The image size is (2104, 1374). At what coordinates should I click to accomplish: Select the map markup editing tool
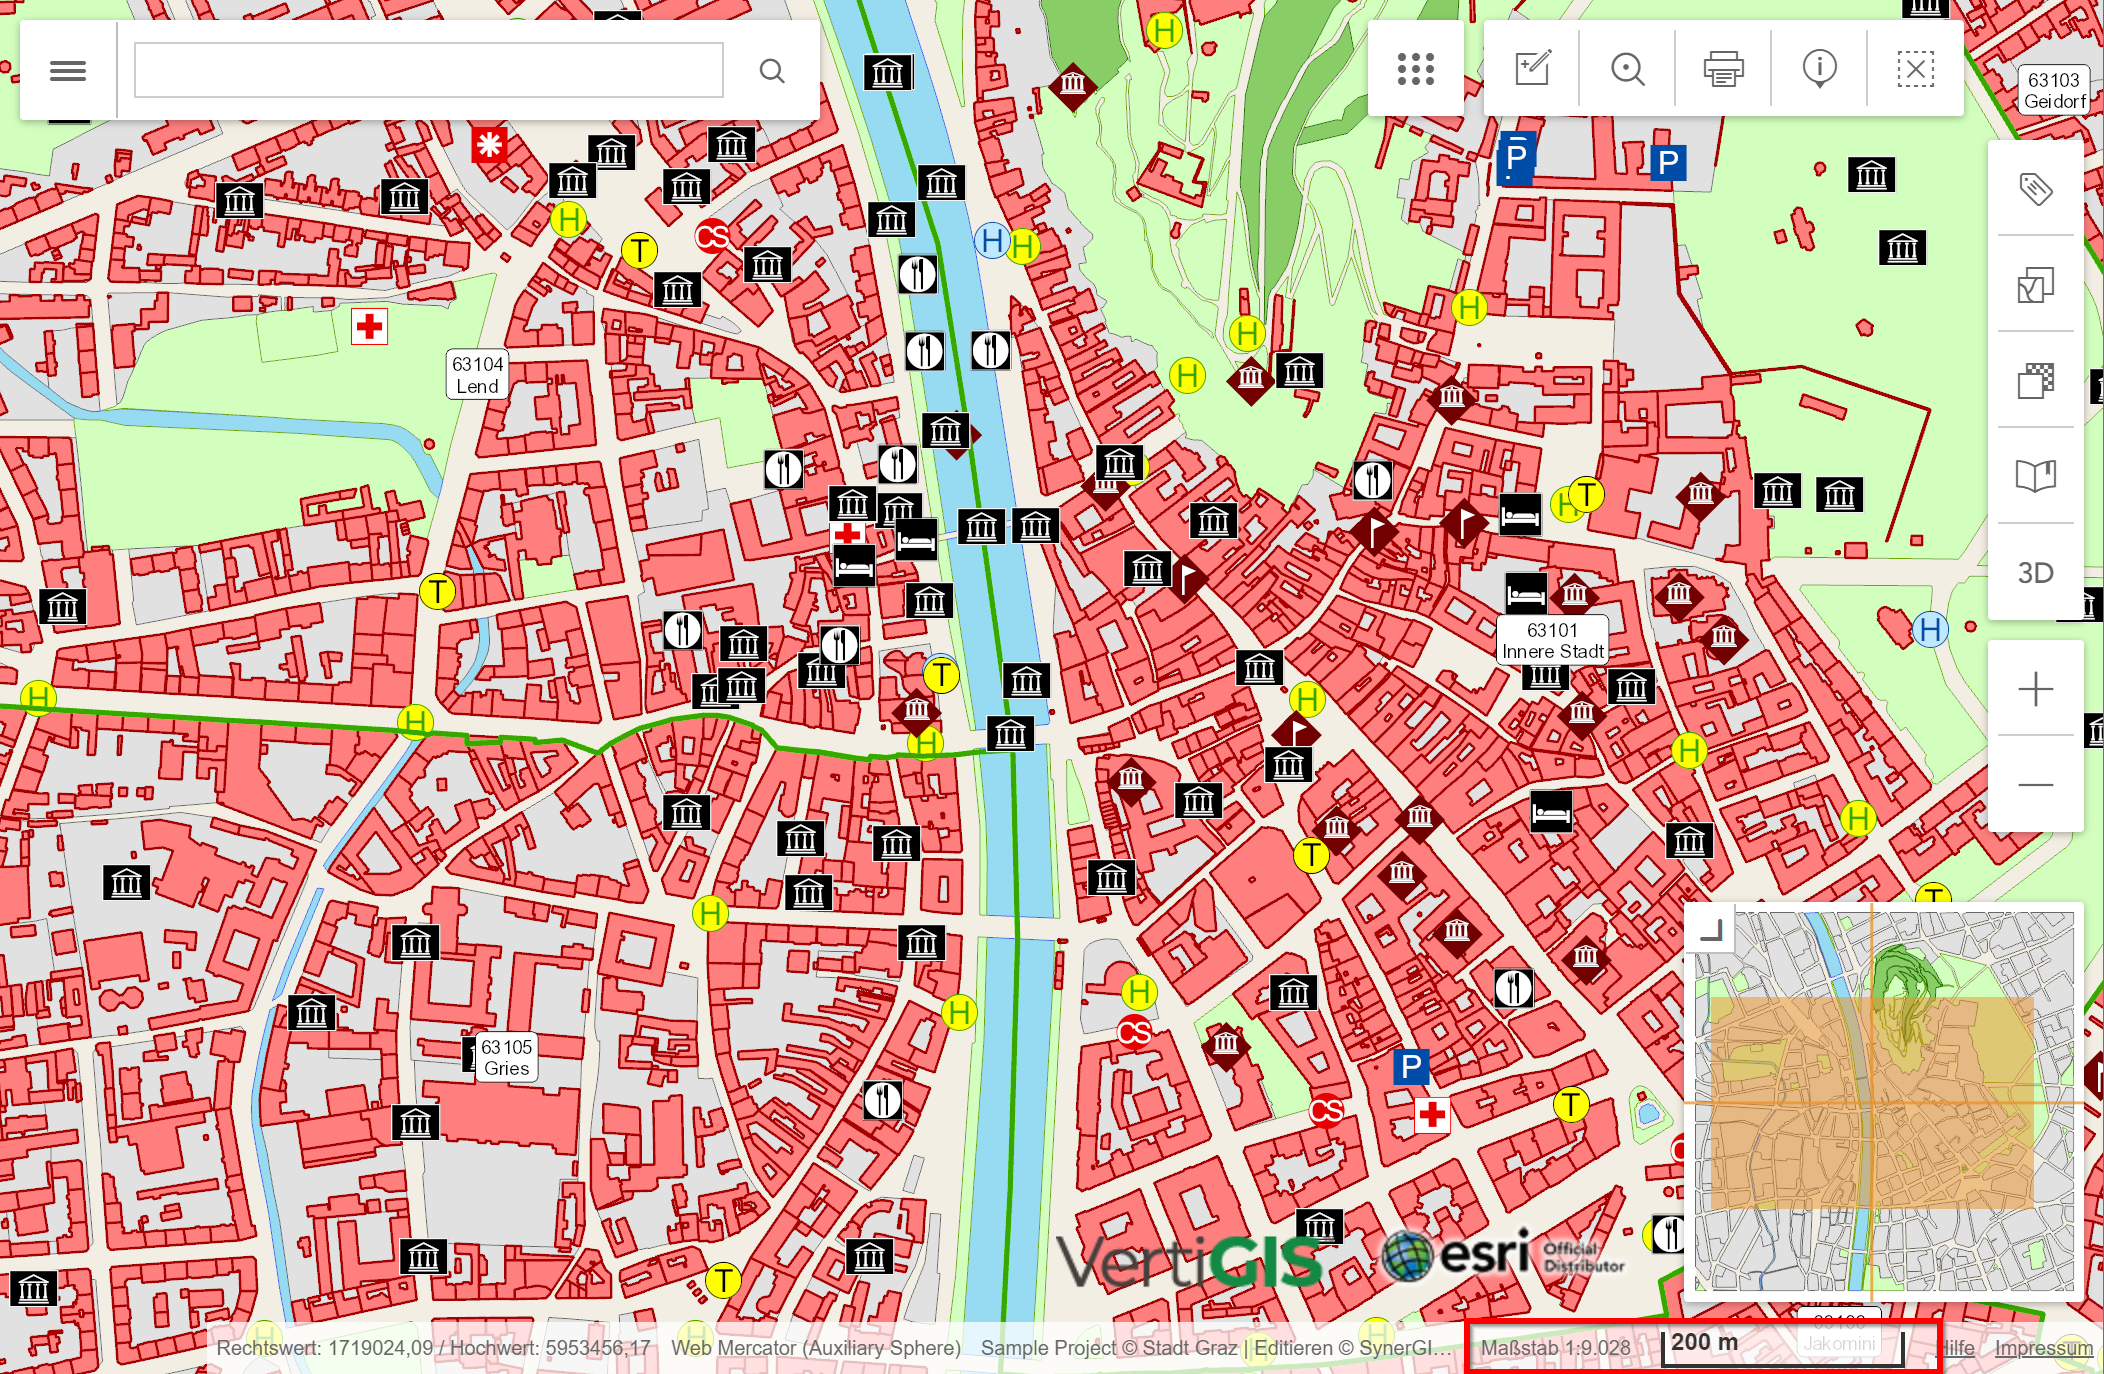pos(1532,68)
